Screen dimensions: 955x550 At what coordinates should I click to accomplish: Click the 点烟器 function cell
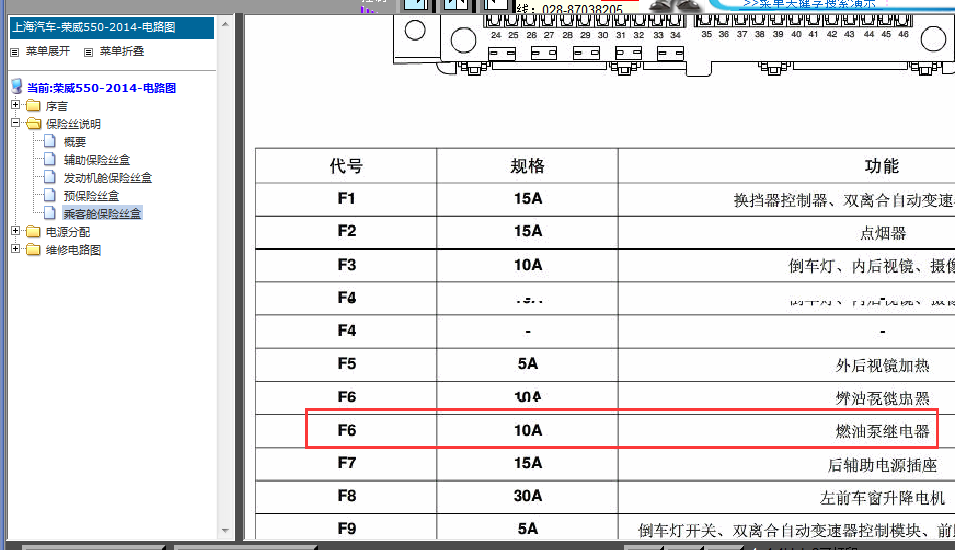tap(883, 233)
